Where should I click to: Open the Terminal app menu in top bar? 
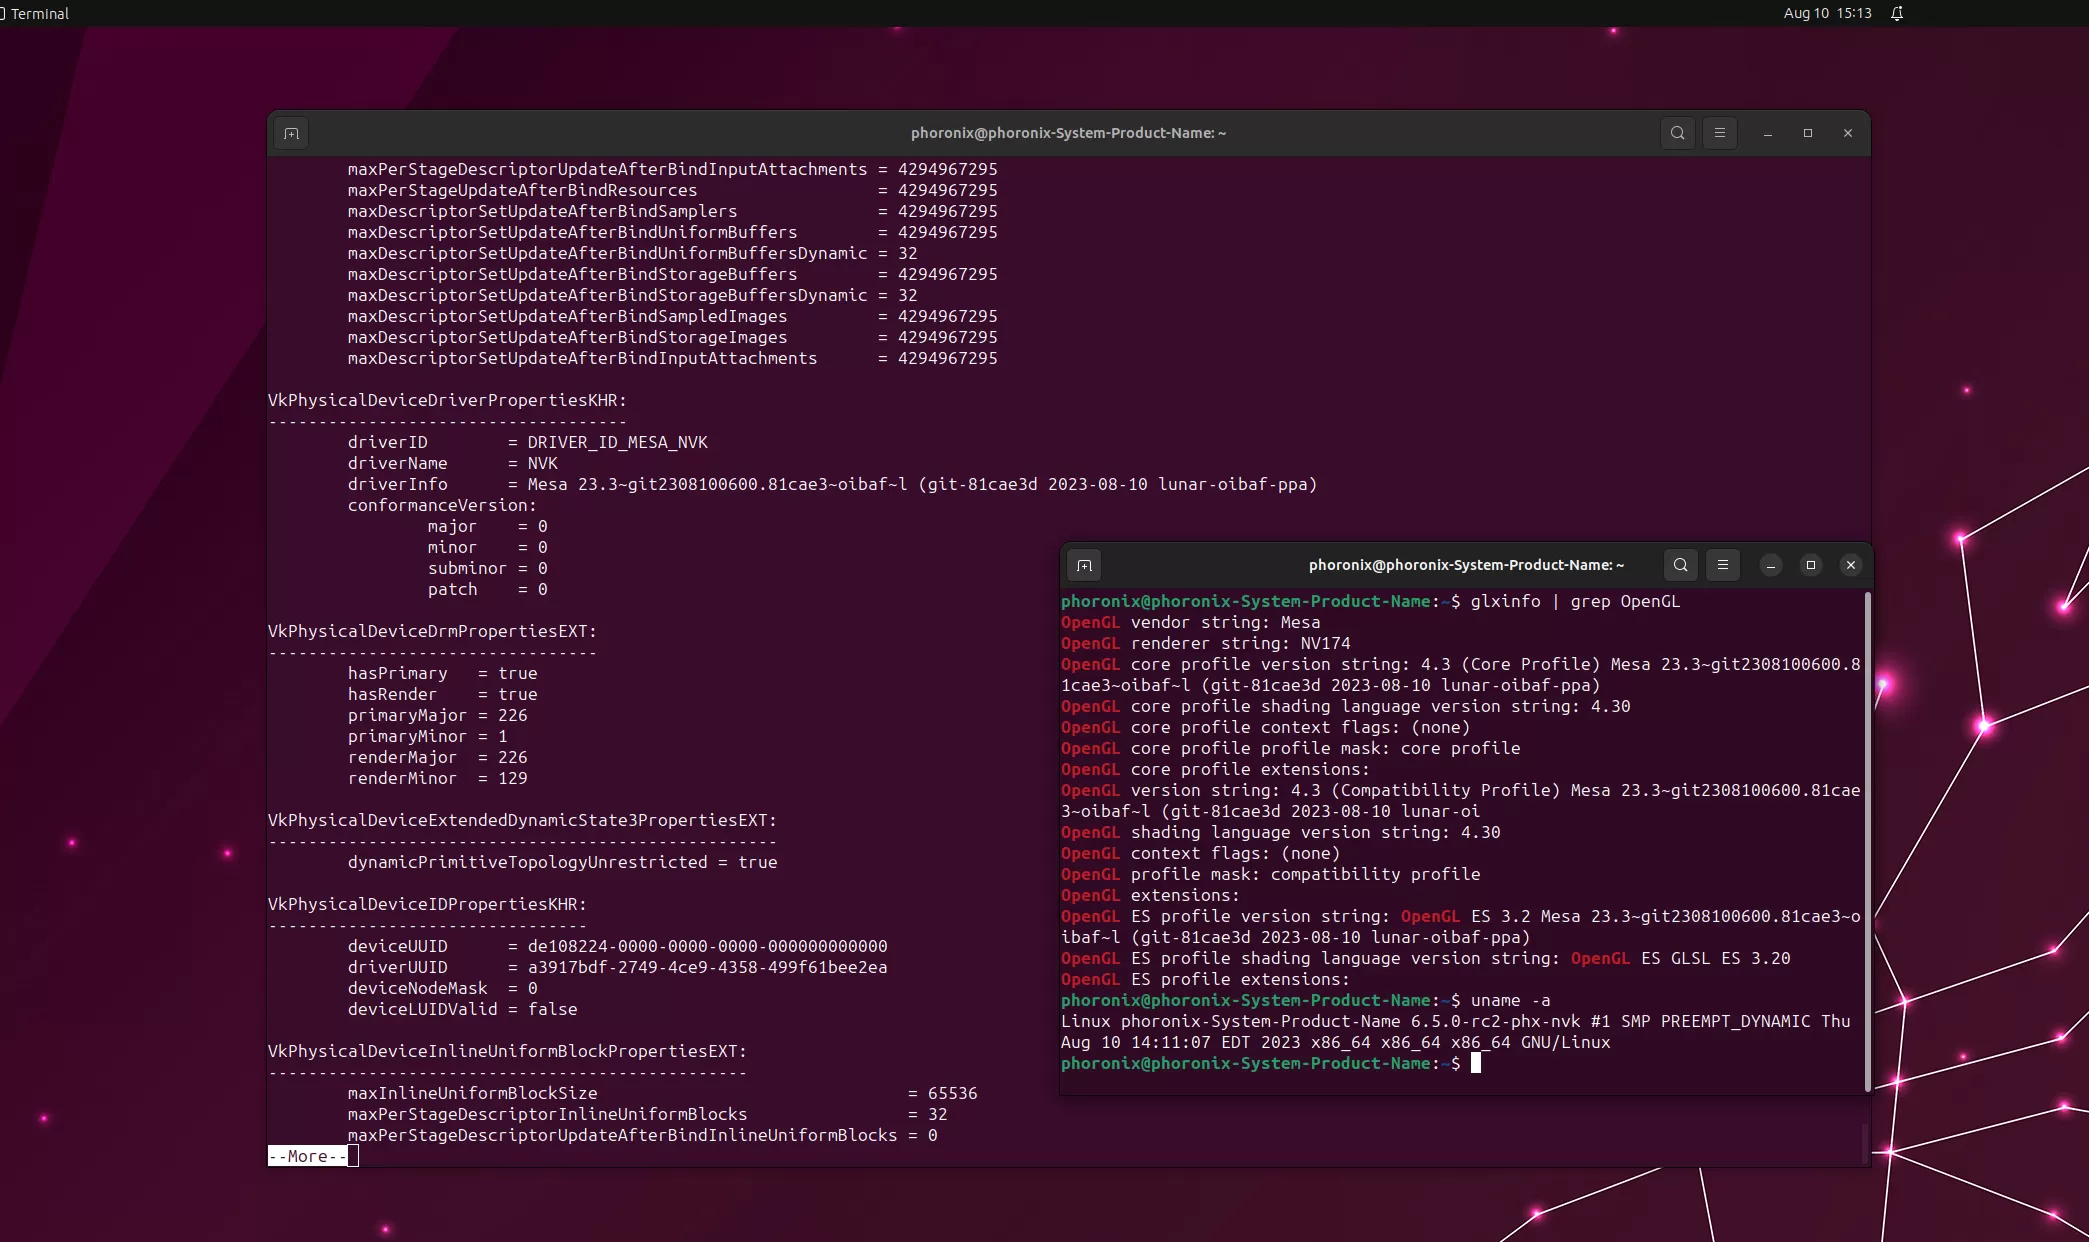38,13
